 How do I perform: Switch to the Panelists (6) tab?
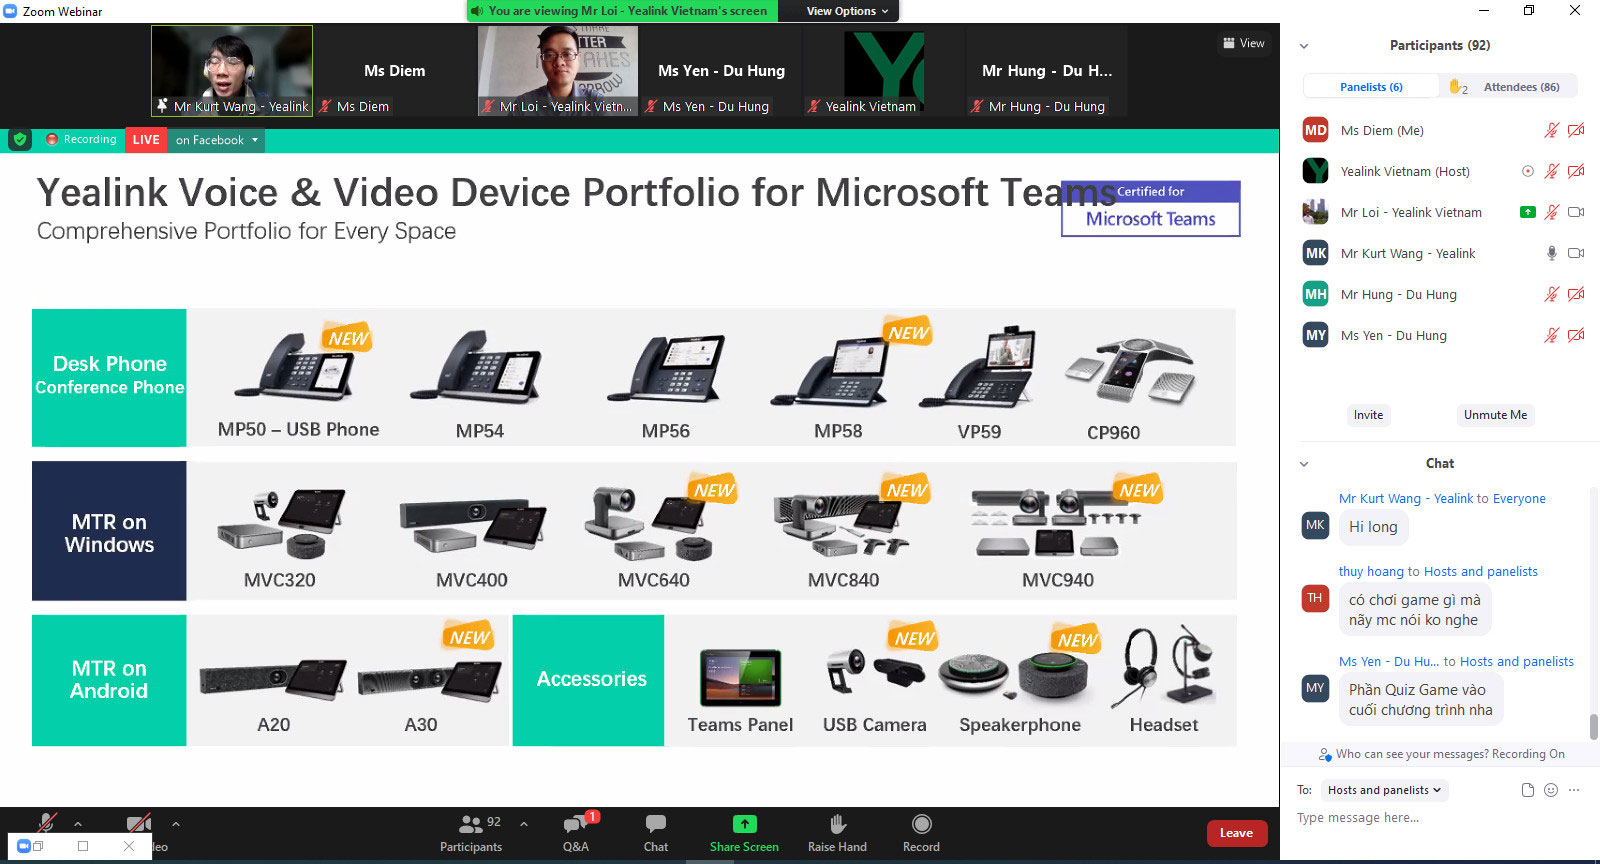(x=1371, y=87)
